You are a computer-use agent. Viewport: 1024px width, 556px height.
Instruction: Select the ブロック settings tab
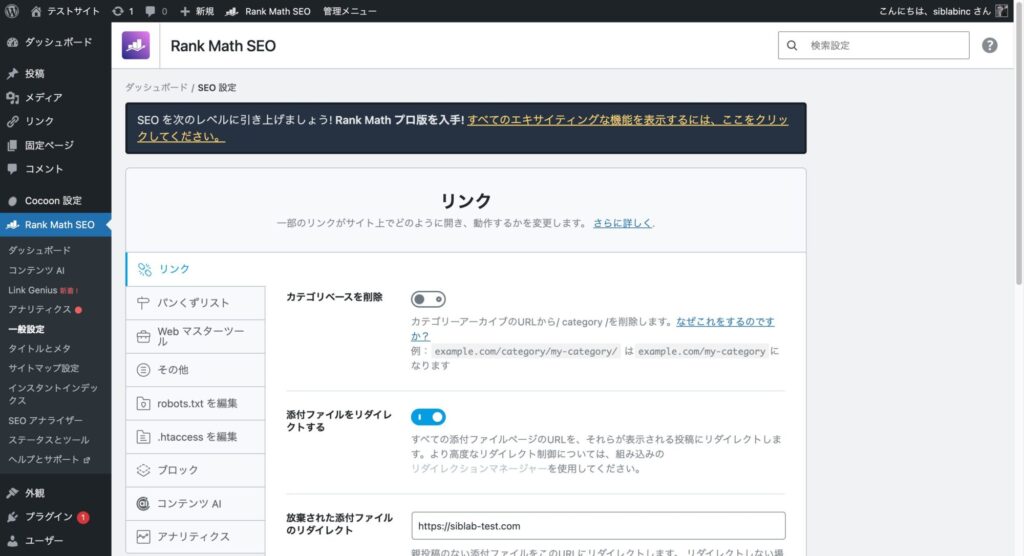coord(195,470)
